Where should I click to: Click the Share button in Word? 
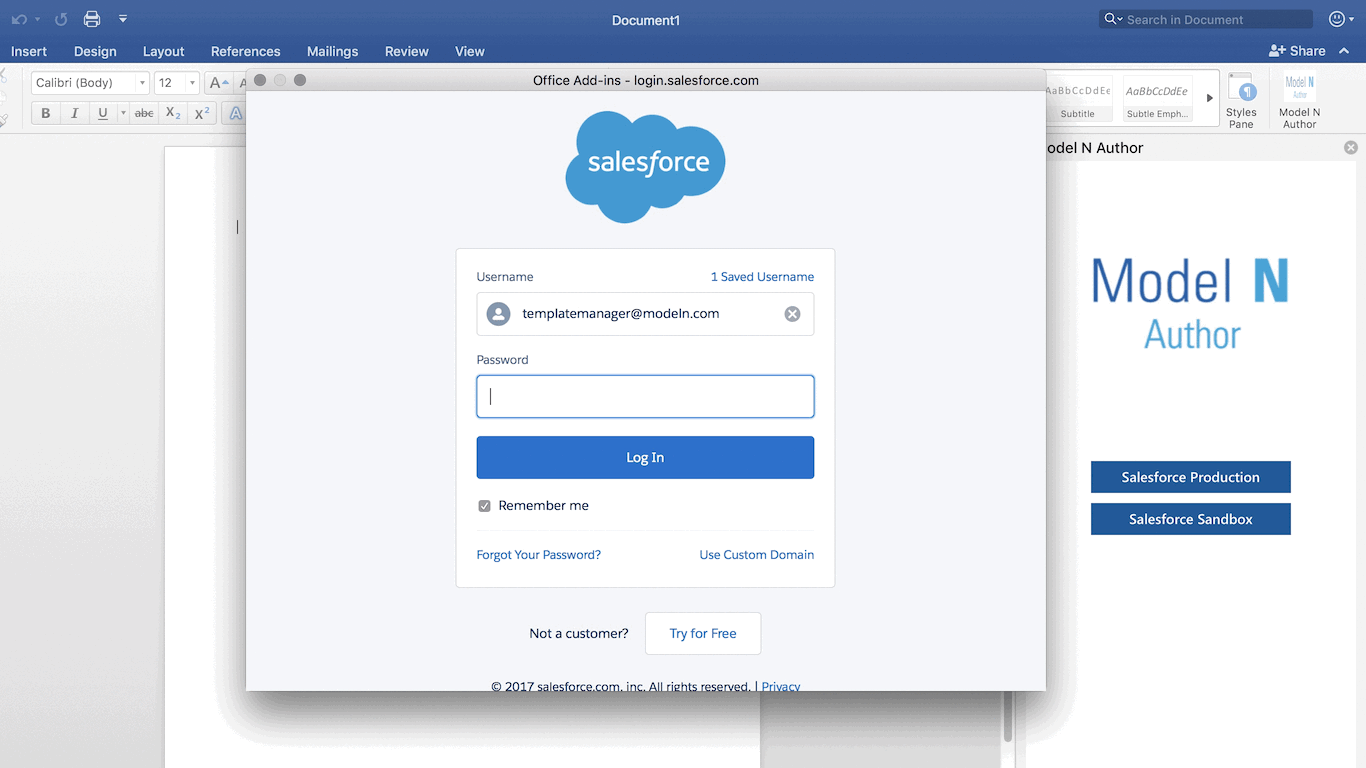tap(1297, 51)
